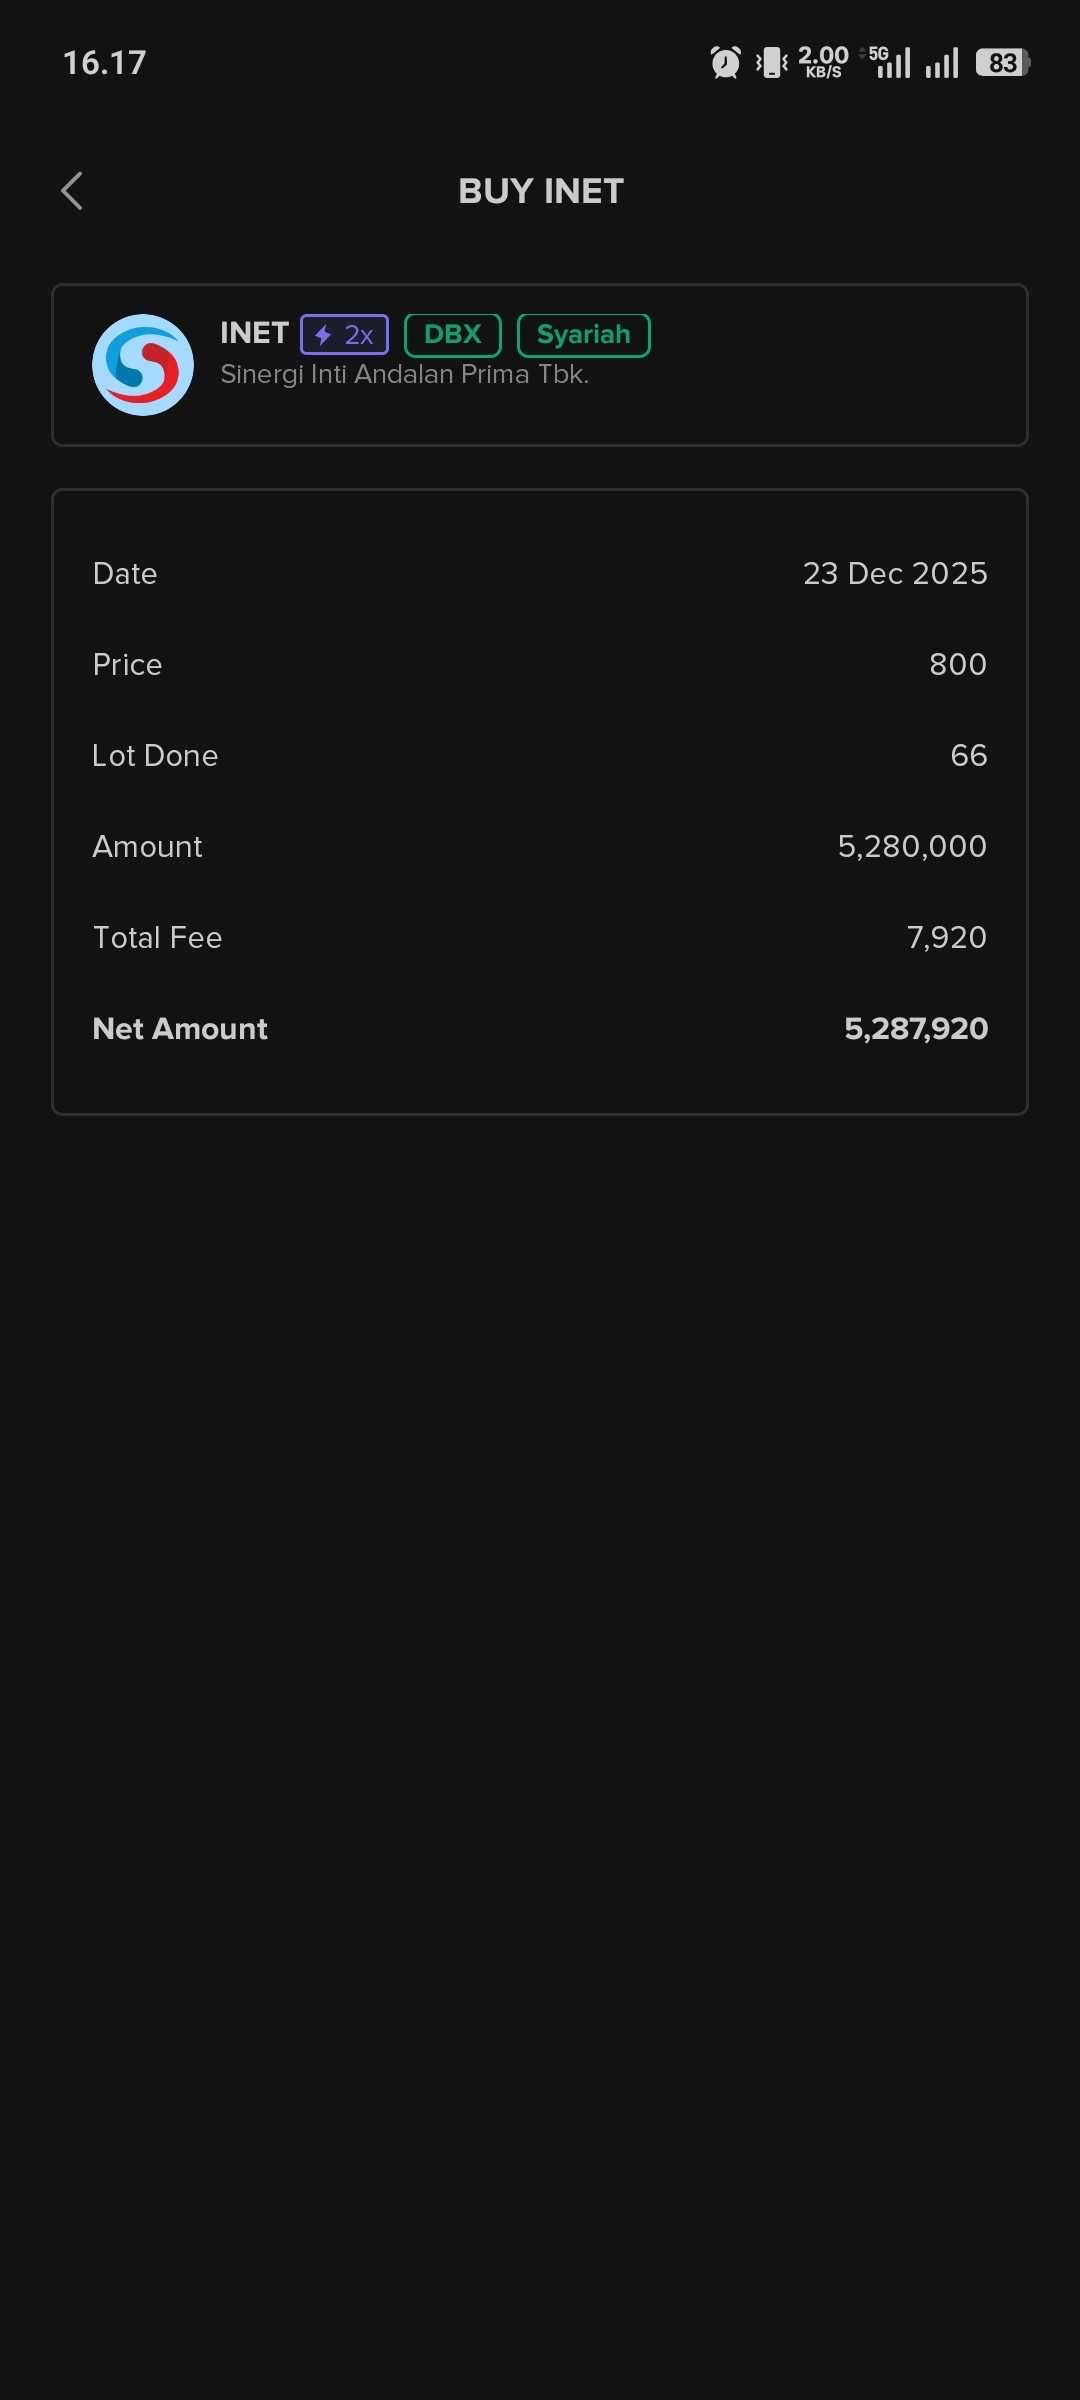Tap the Total Fee value 7,920

click(x=946, y=937)
